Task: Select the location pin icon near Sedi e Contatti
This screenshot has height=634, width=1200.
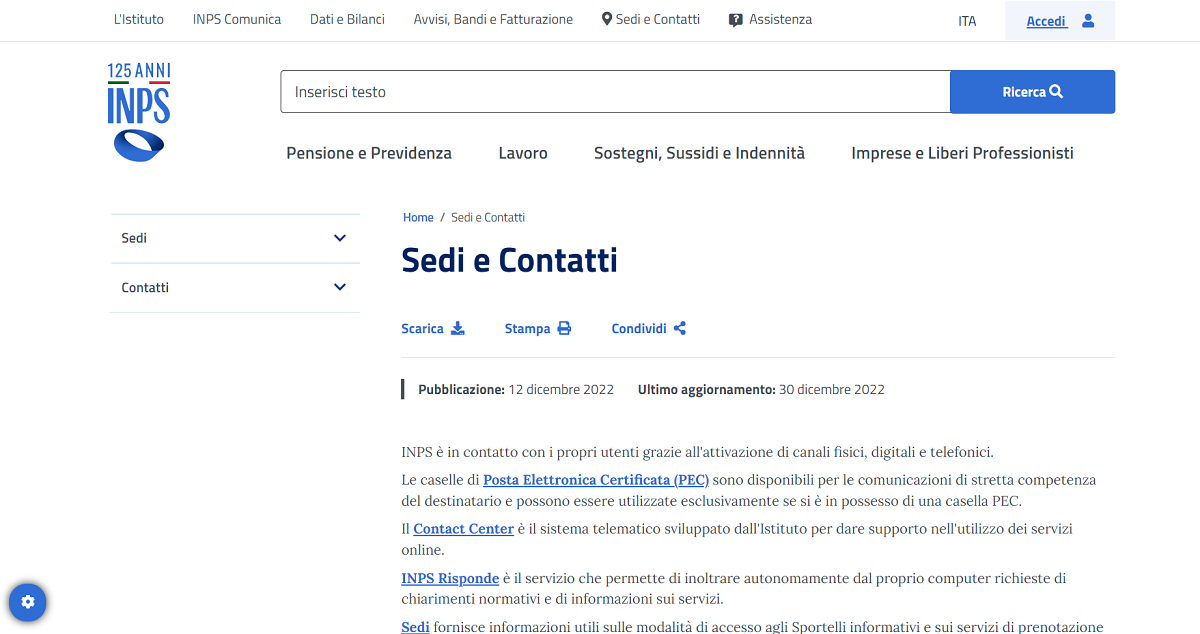Action: 607,18
